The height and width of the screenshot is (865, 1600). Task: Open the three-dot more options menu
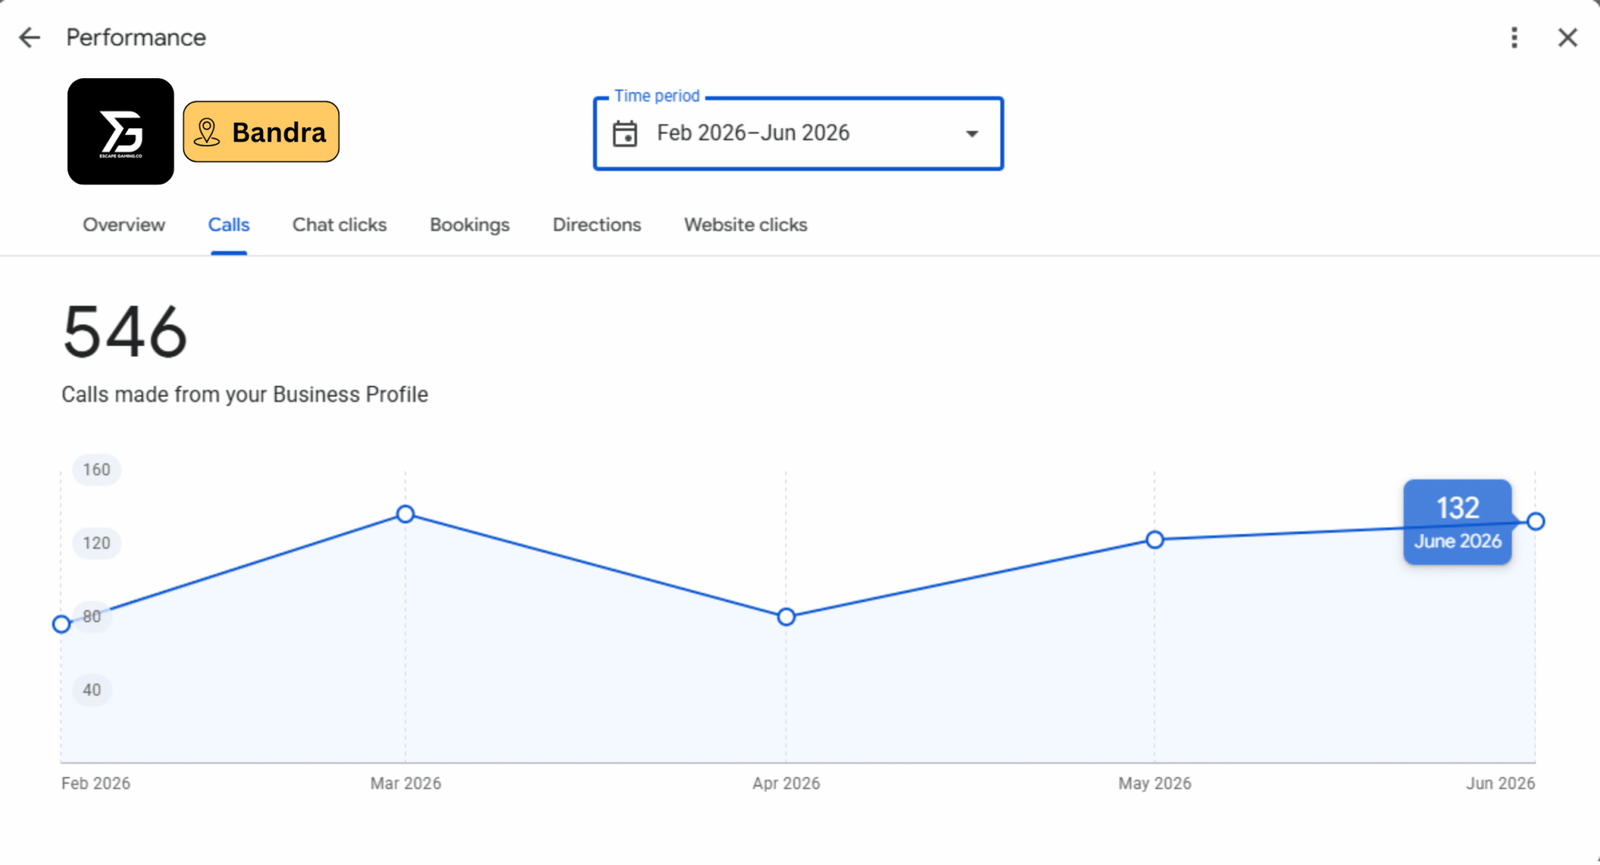[x=1514, y=38]
